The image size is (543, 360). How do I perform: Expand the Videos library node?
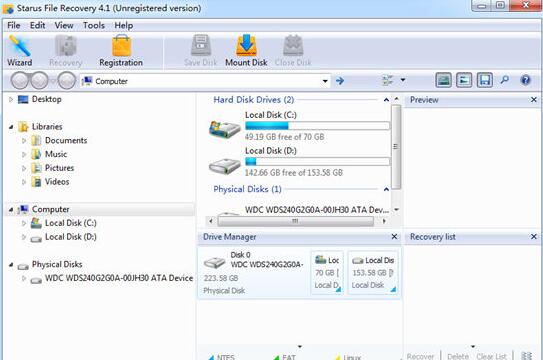[24, 182]
